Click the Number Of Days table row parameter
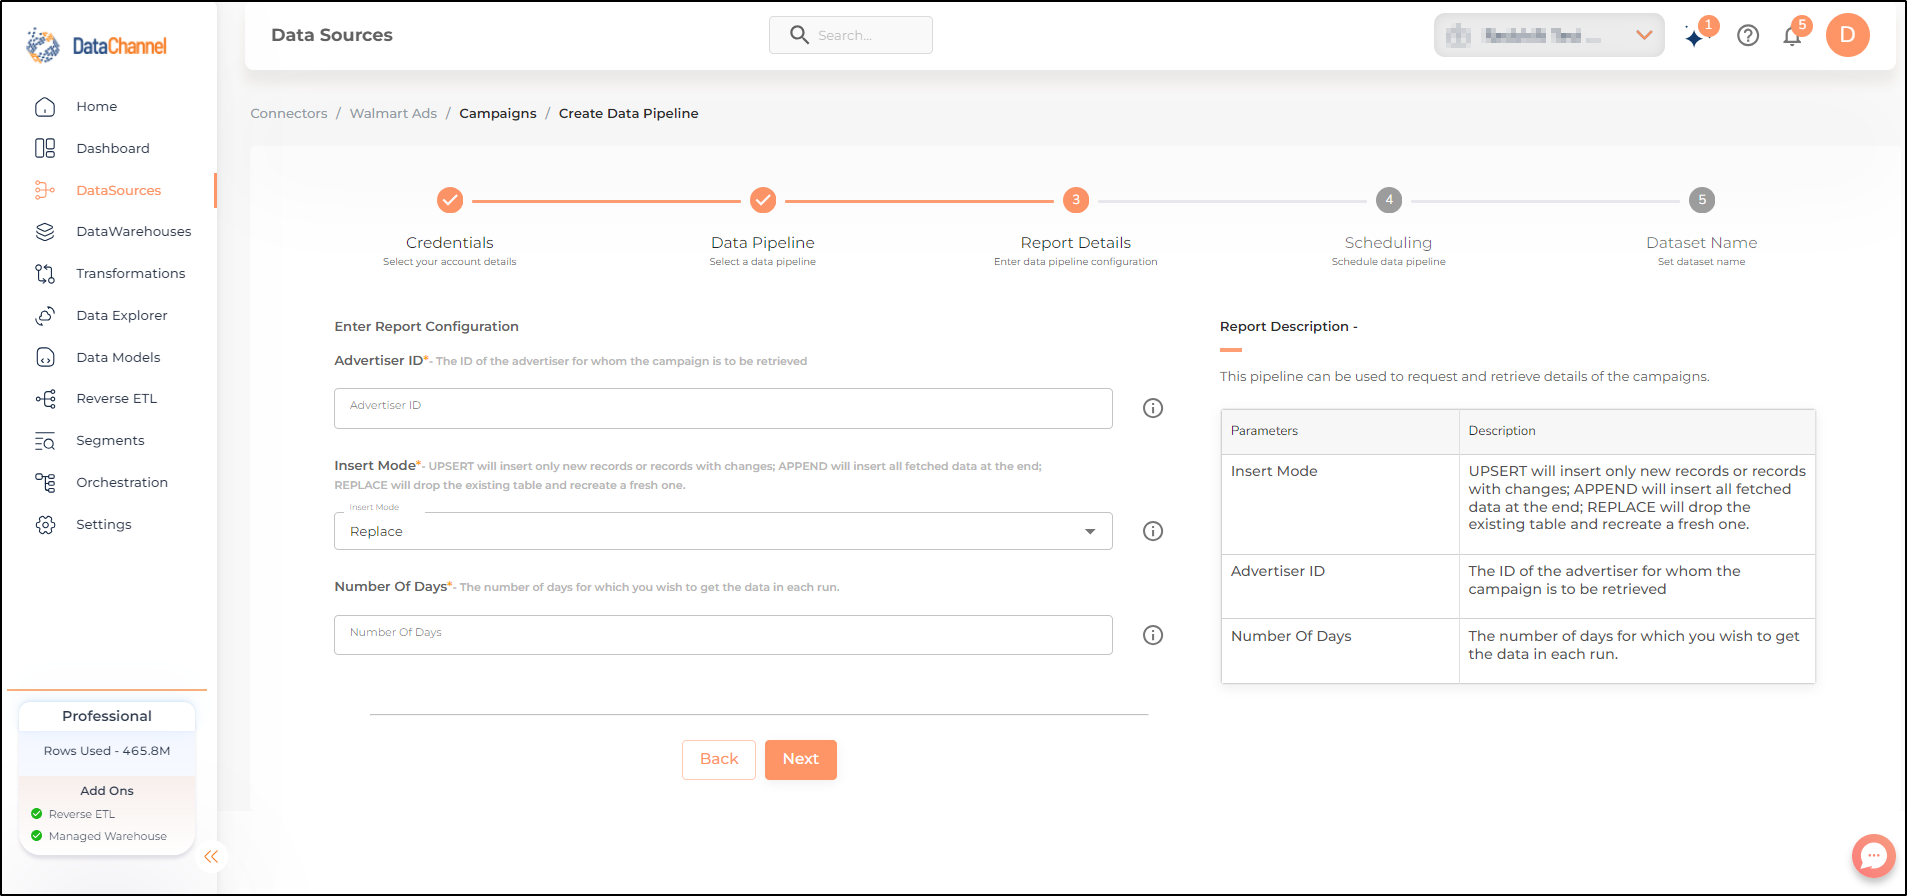The width and height of the screenshot is (1907, 896). (x=1291, y=636)
